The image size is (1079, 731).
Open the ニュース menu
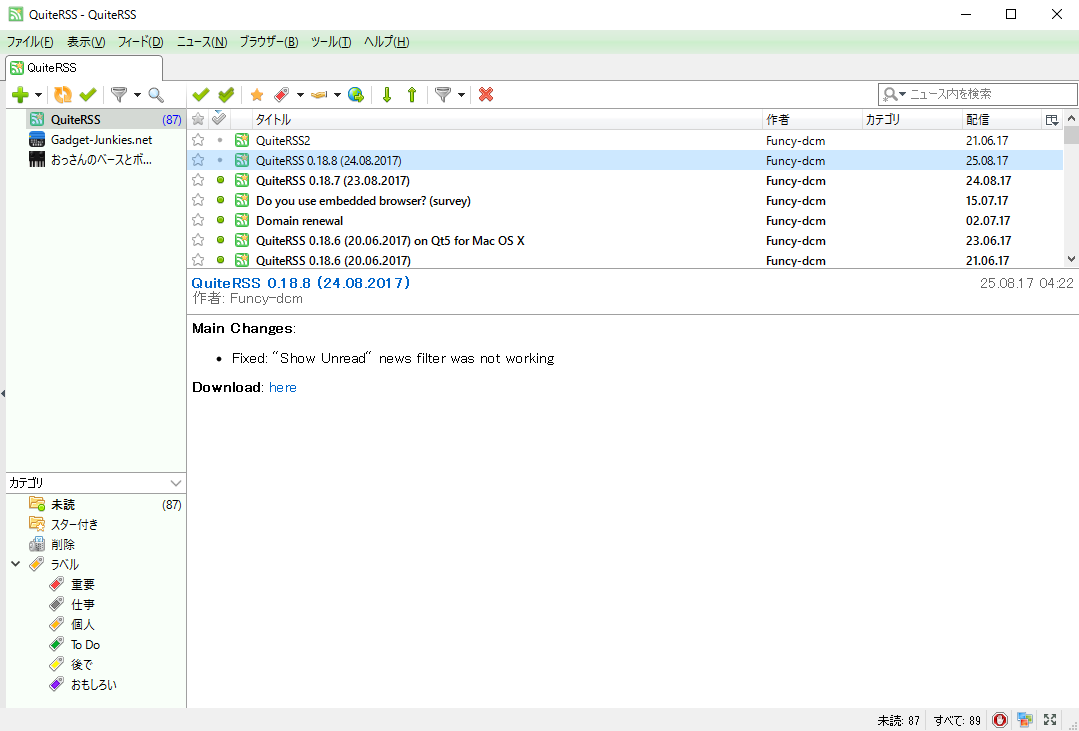click(x=202, y=42)
